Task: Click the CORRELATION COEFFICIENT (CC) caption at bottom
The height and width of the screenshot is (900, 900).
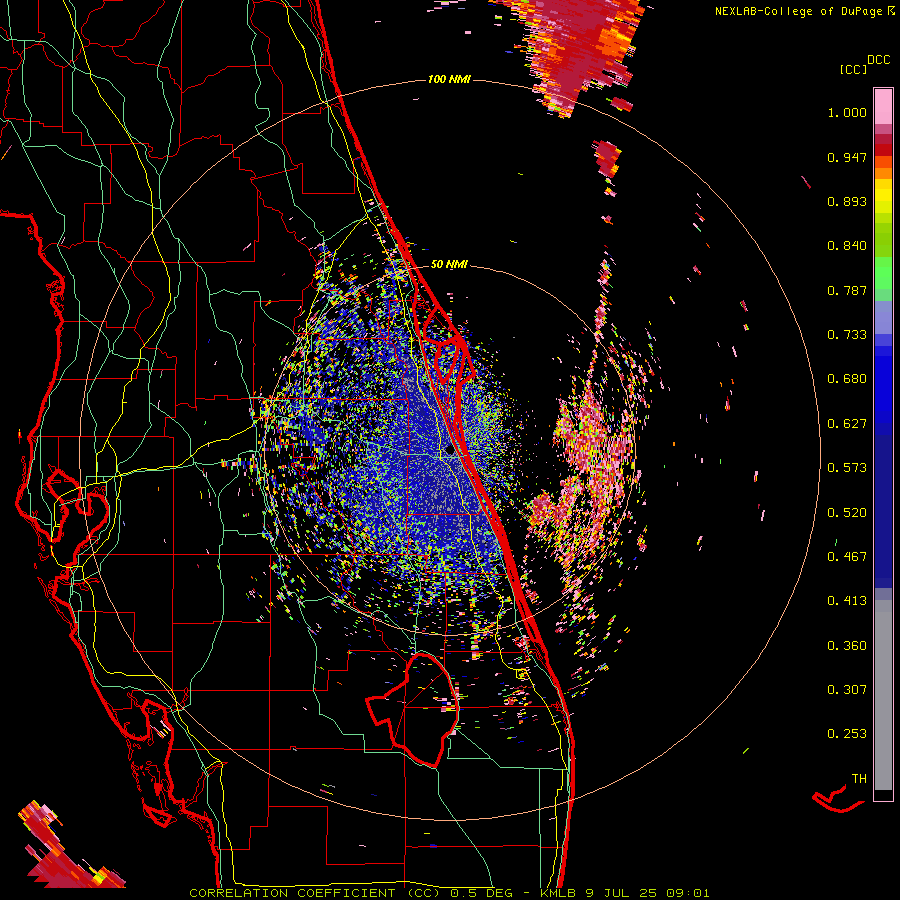Action: click(315, 893)
